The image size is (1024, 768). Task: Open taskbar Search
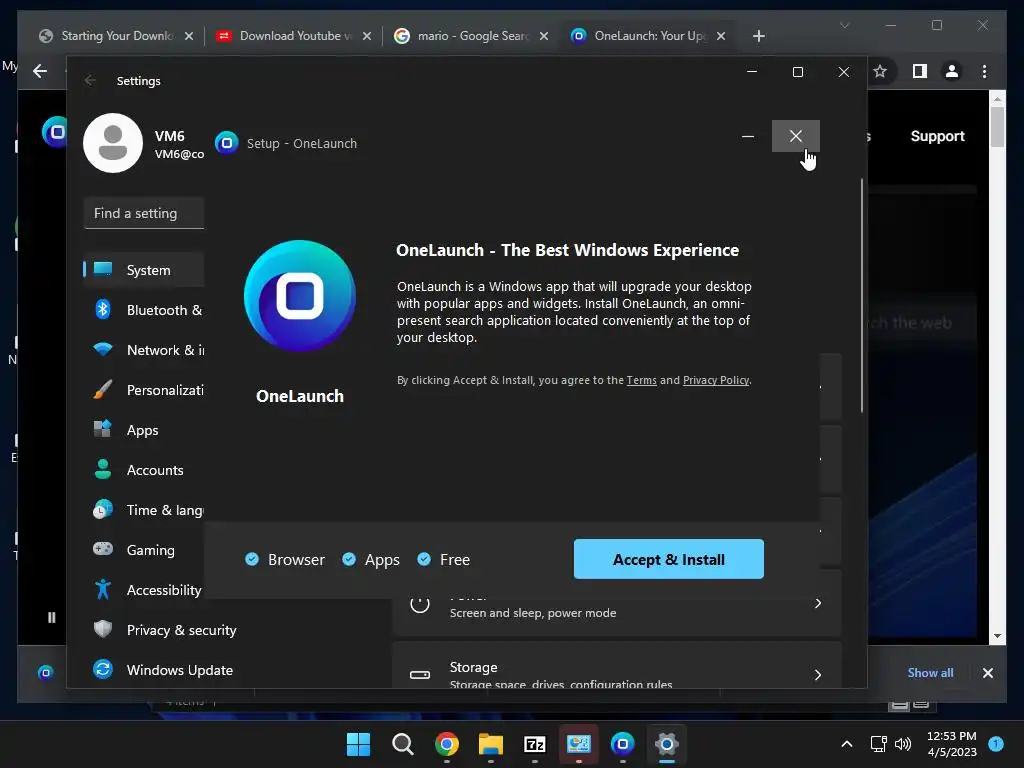tap(402, 744)
